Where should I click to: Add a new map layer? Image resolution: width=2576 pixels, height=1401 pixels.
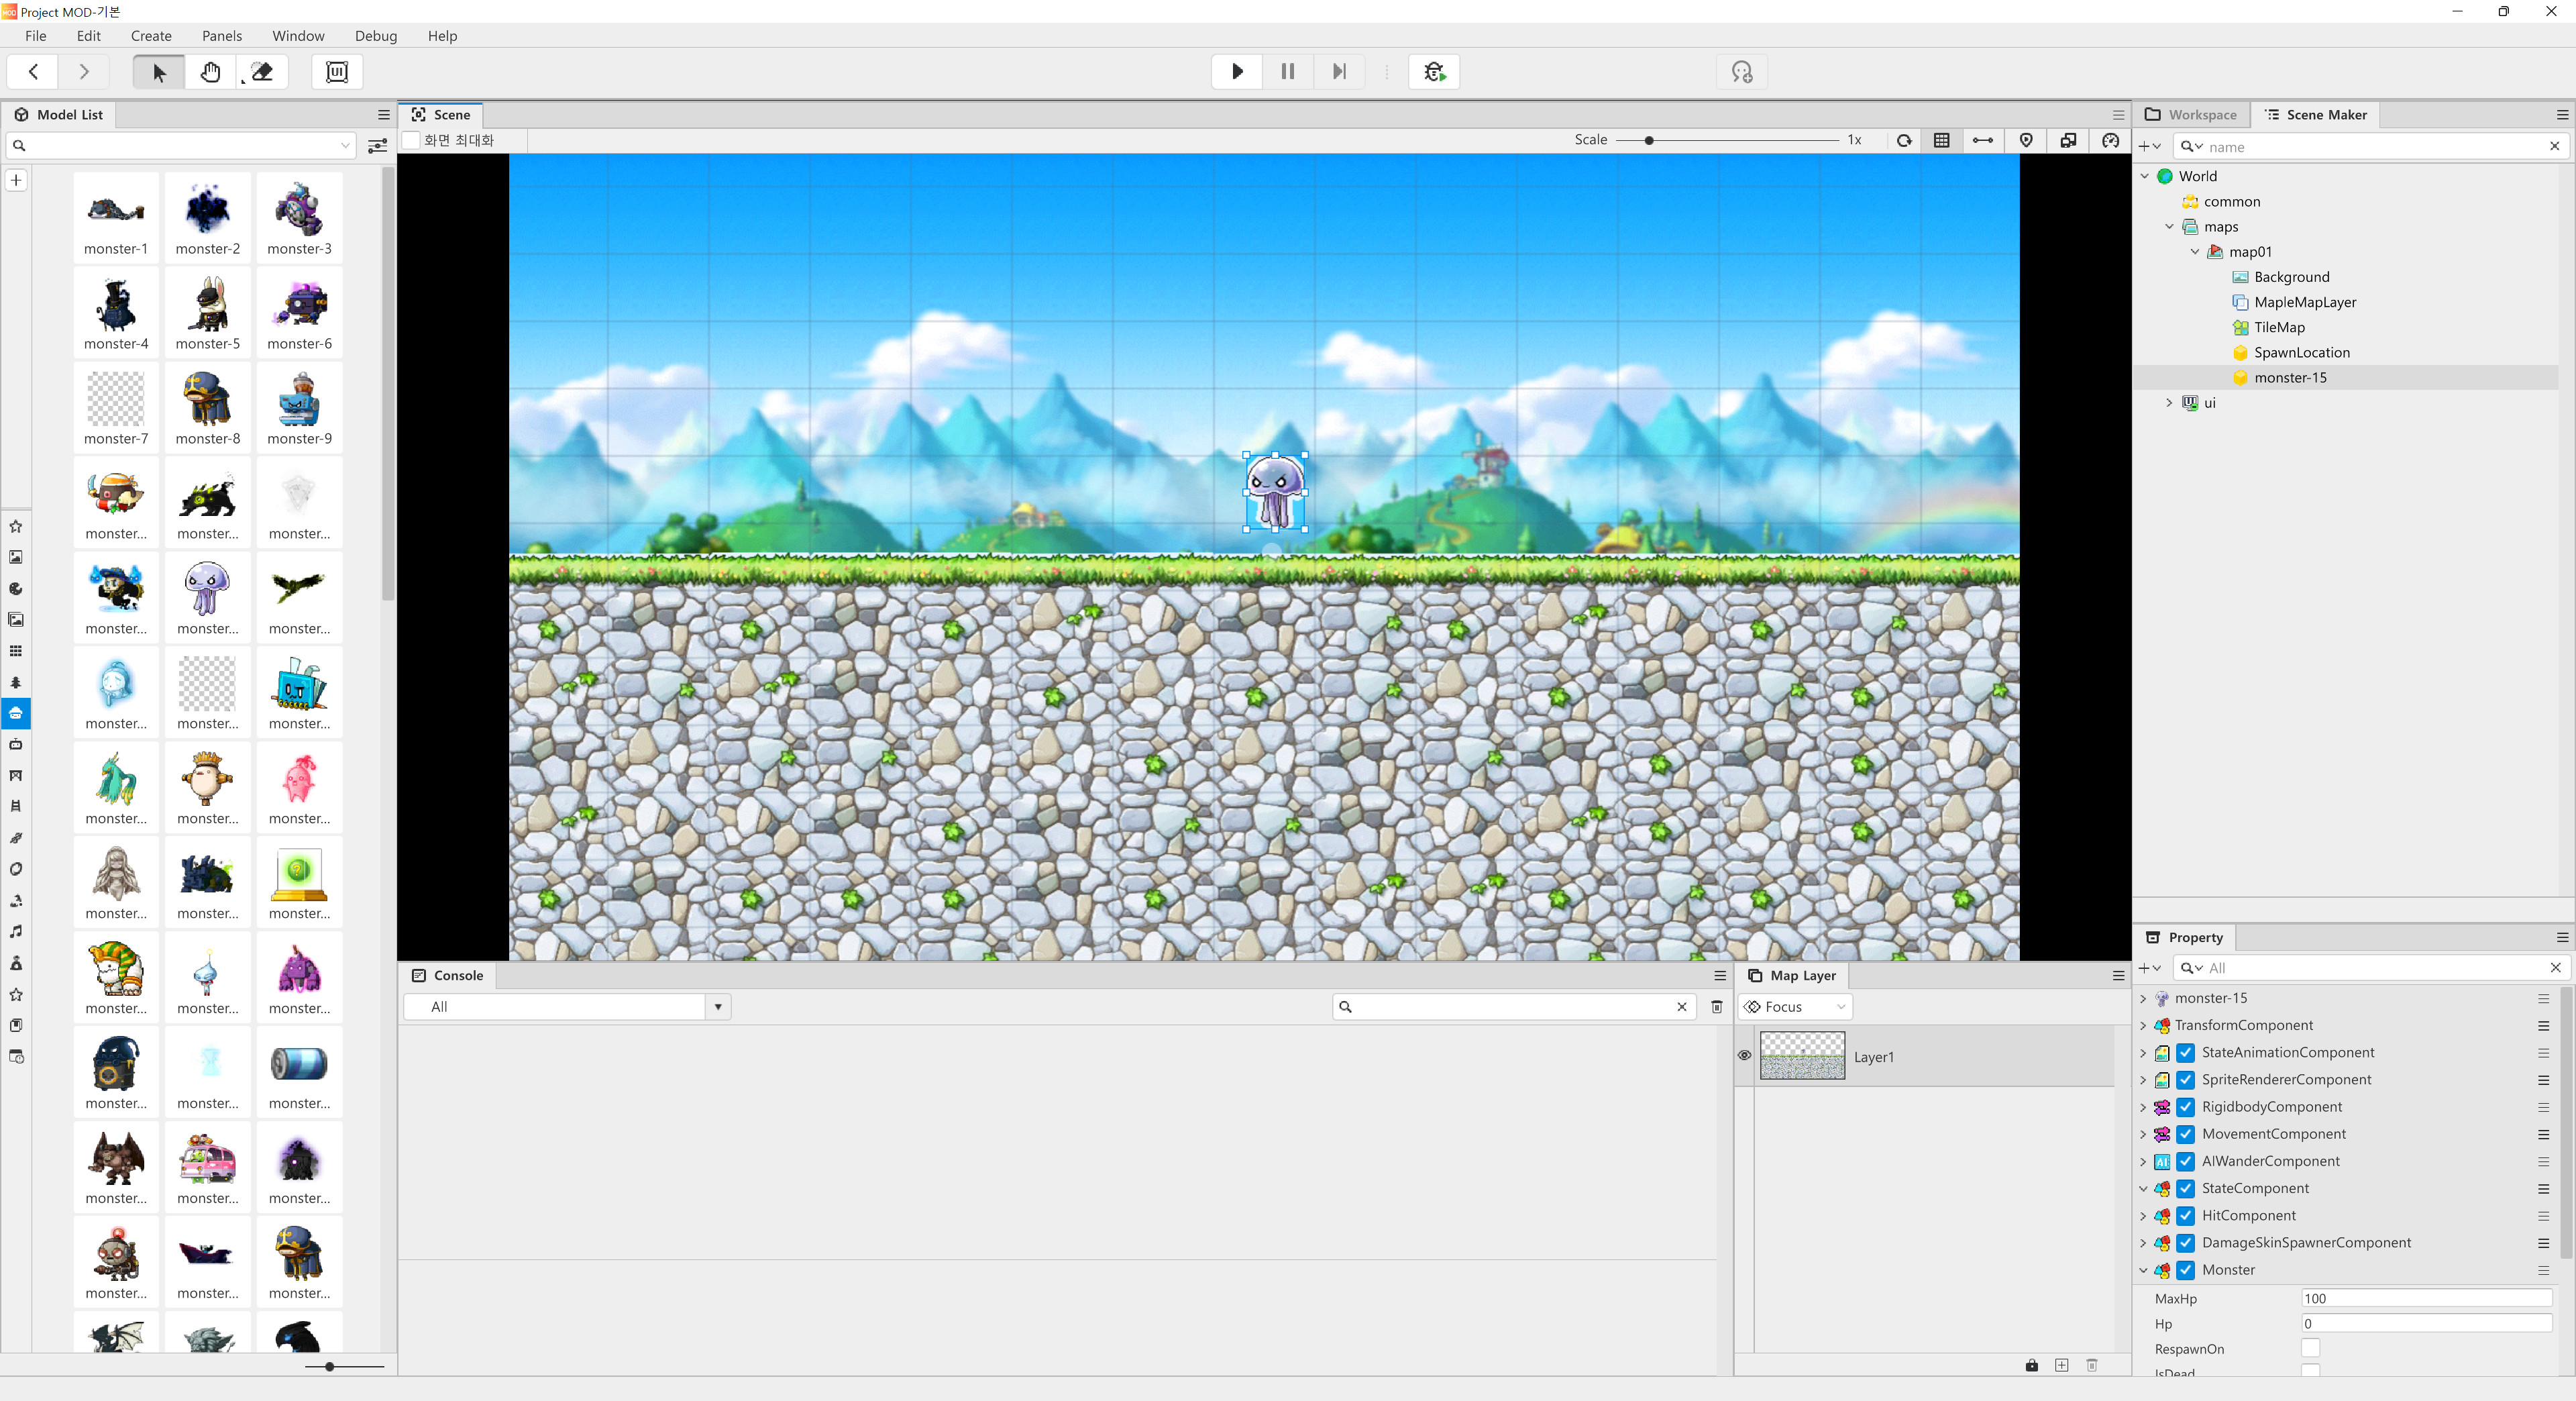point(2062,1365)
